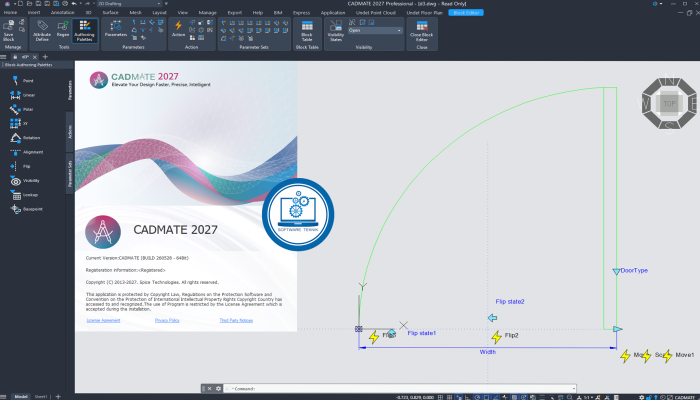Switch to the Mesh ribbon tab
Viewport: 700px width, 400px height.
(x=135, y=12)
